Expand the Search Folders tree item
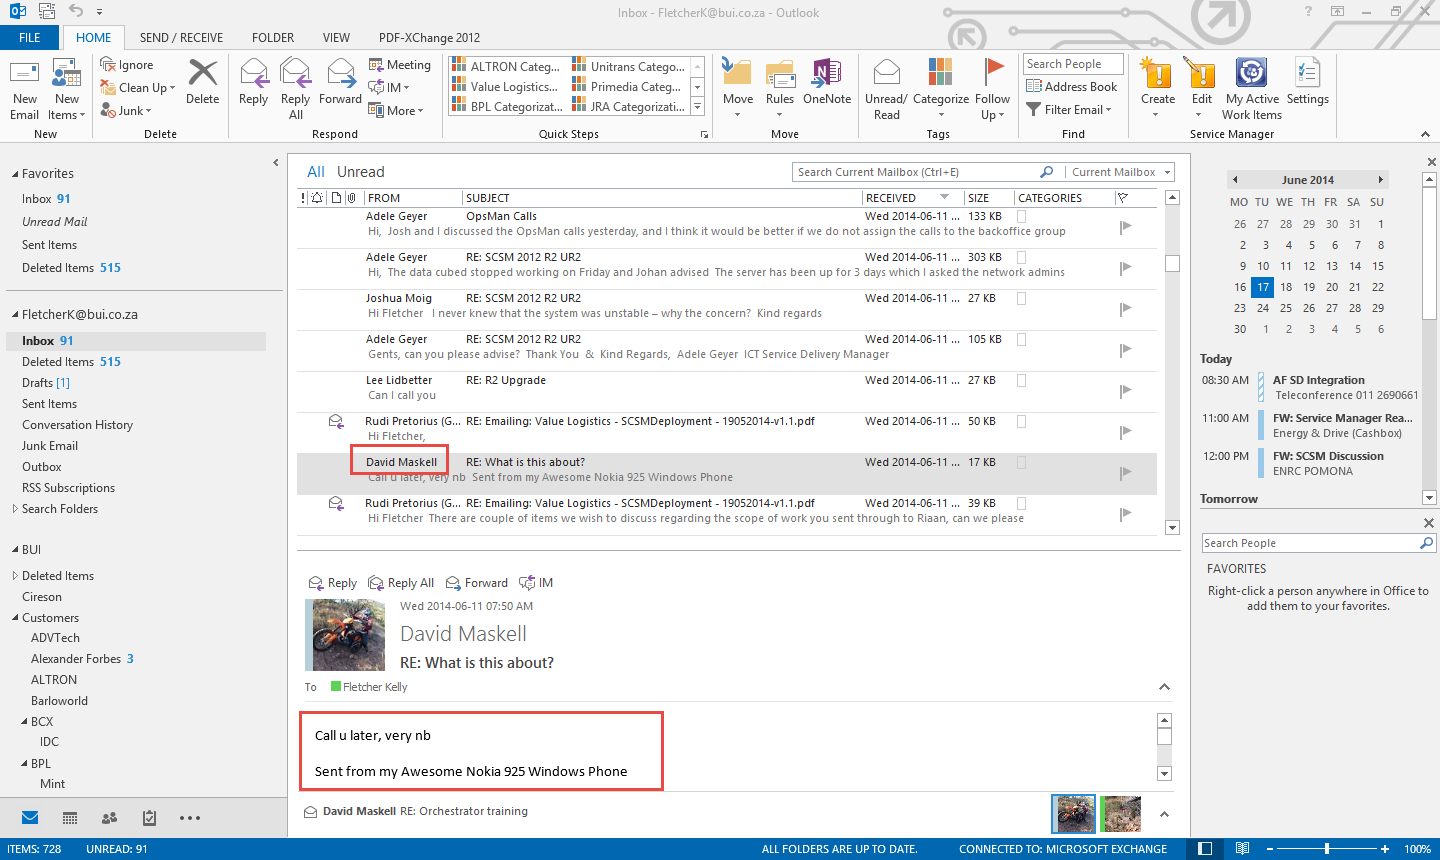The height and width of the screenshot is (860, 1440). 15,509
